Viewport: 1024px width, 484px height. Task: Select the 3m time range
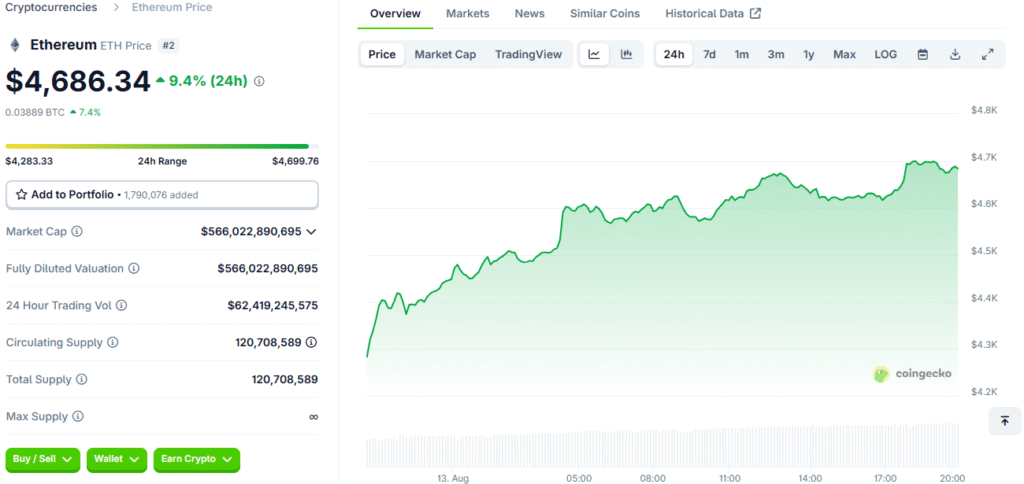tap(776, 54)
